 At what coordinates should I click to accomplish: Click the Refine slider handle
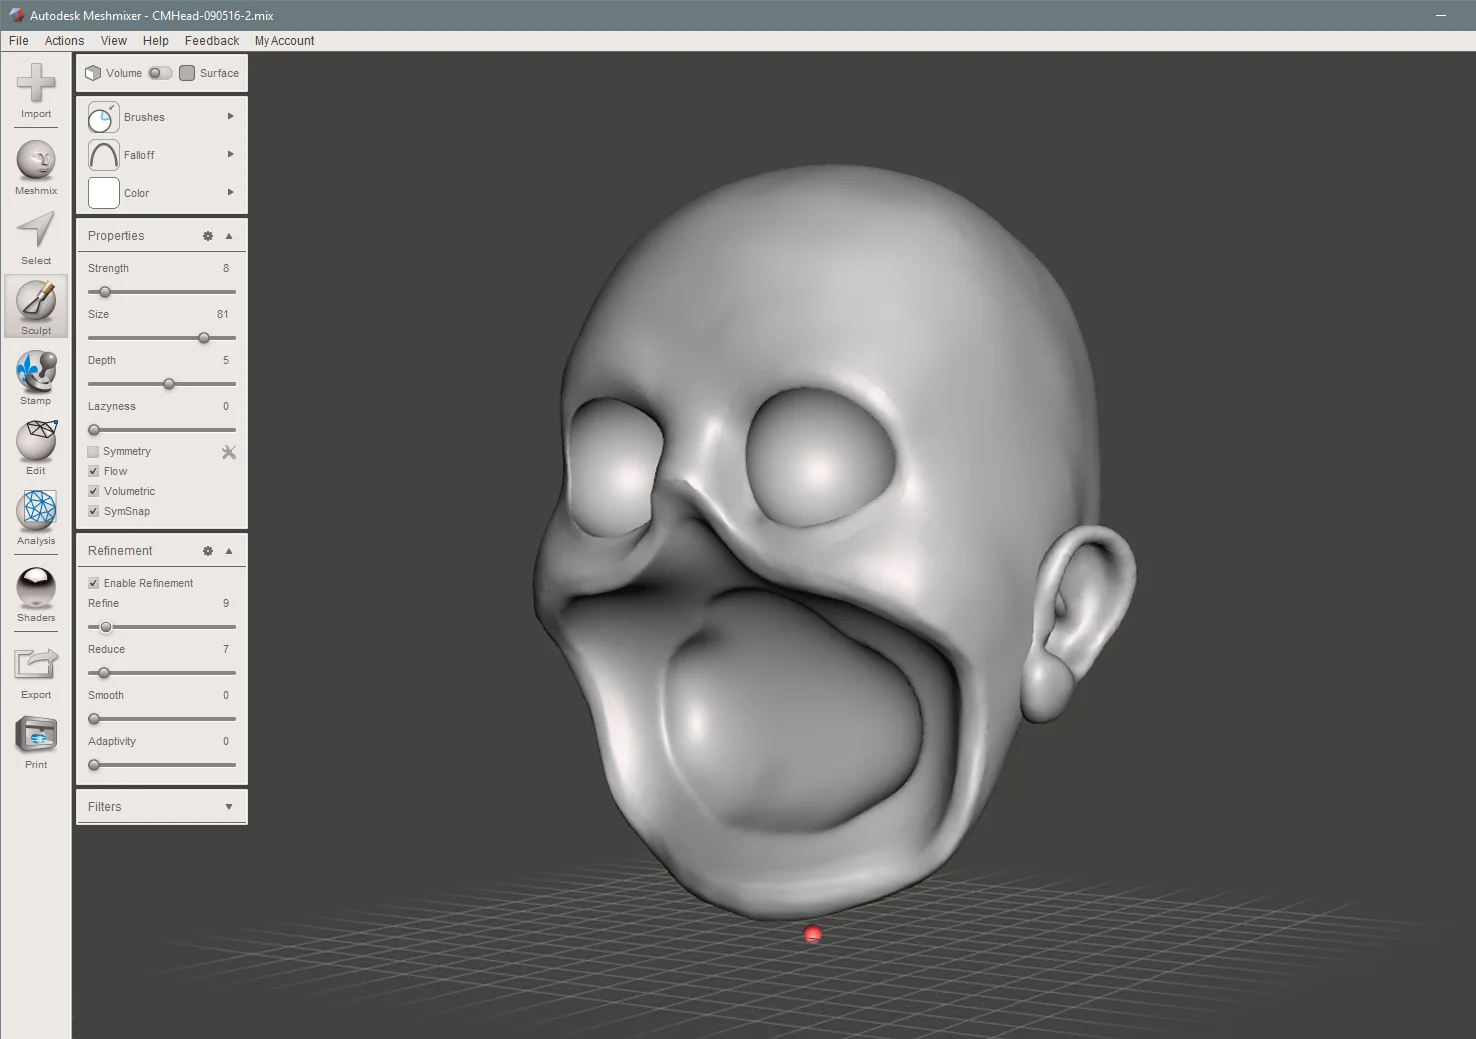[x=106, y=627]
